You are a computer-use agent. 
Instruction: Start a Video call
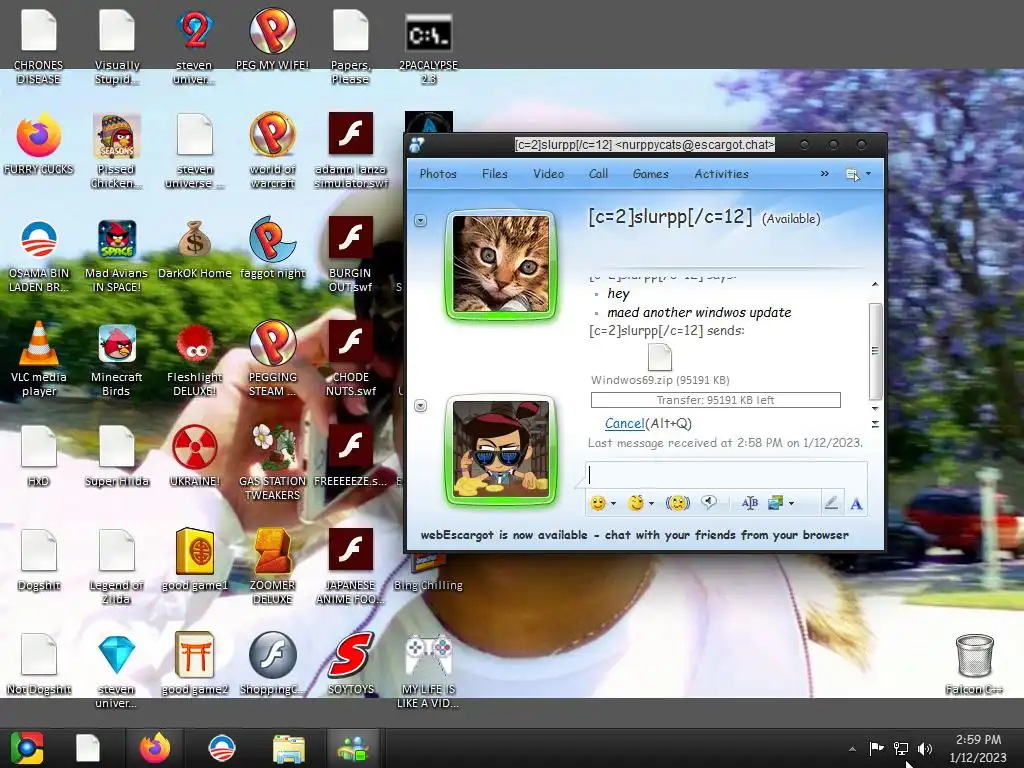coord(548,174)
